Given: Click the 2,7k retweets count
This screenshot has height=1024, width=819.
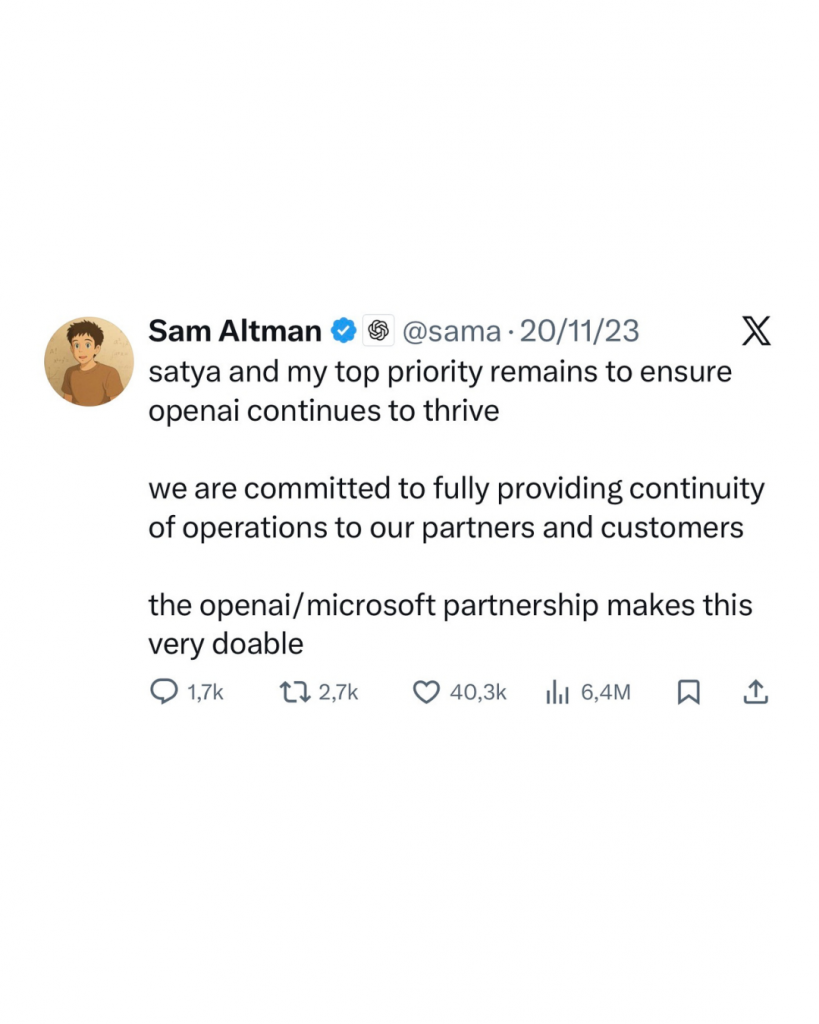Looking at the screenshot, I should point(338,692).
